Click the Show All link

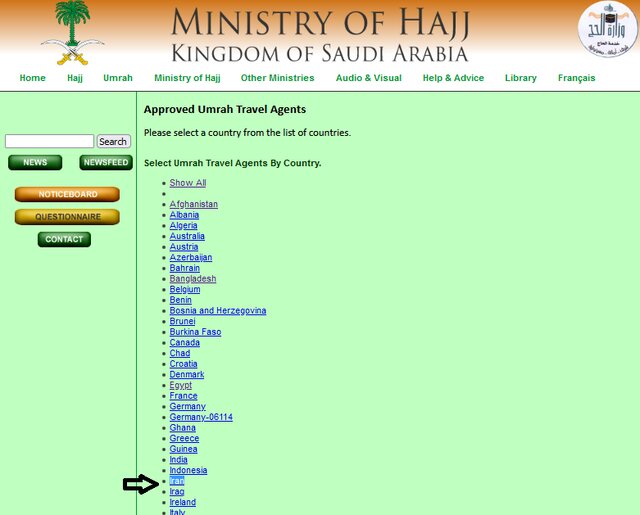pos(188,183)
